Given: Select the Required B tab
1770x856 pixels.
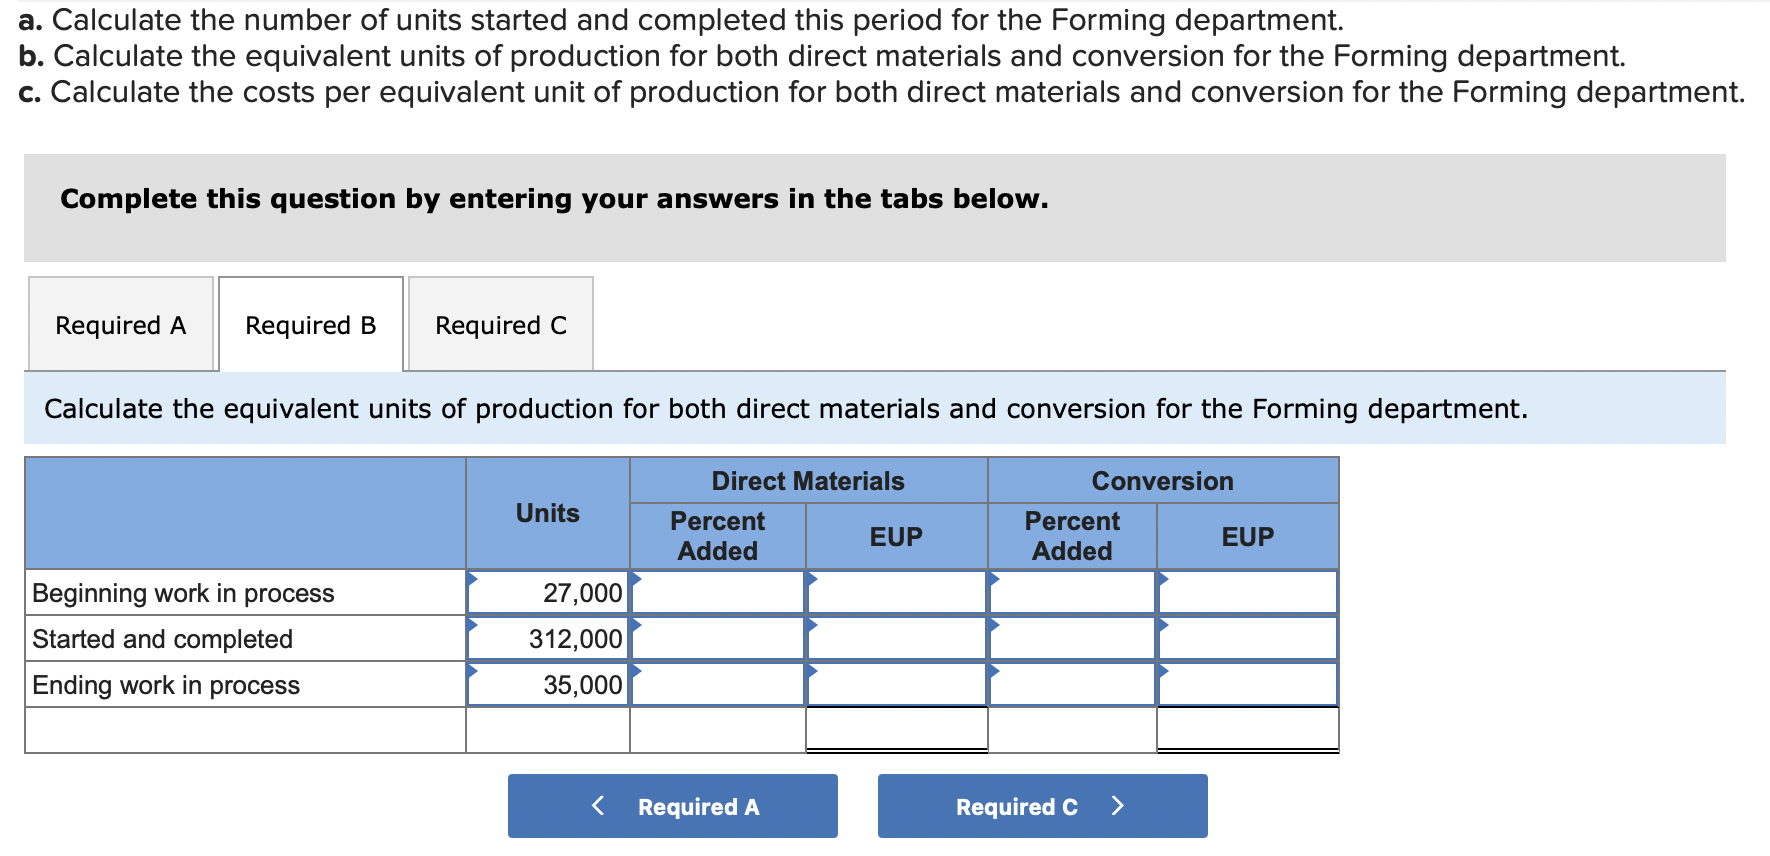Looking at the screenshot, I should coord(310,325).
